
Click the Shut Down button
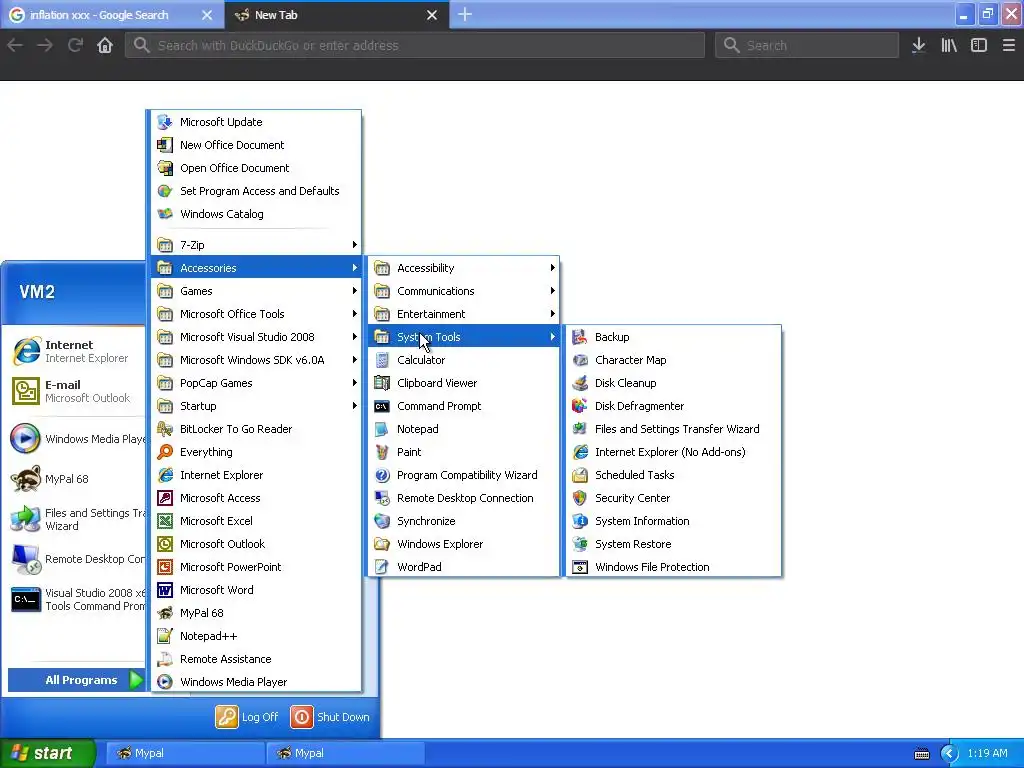pyautogui.click(x=330, y=717)
